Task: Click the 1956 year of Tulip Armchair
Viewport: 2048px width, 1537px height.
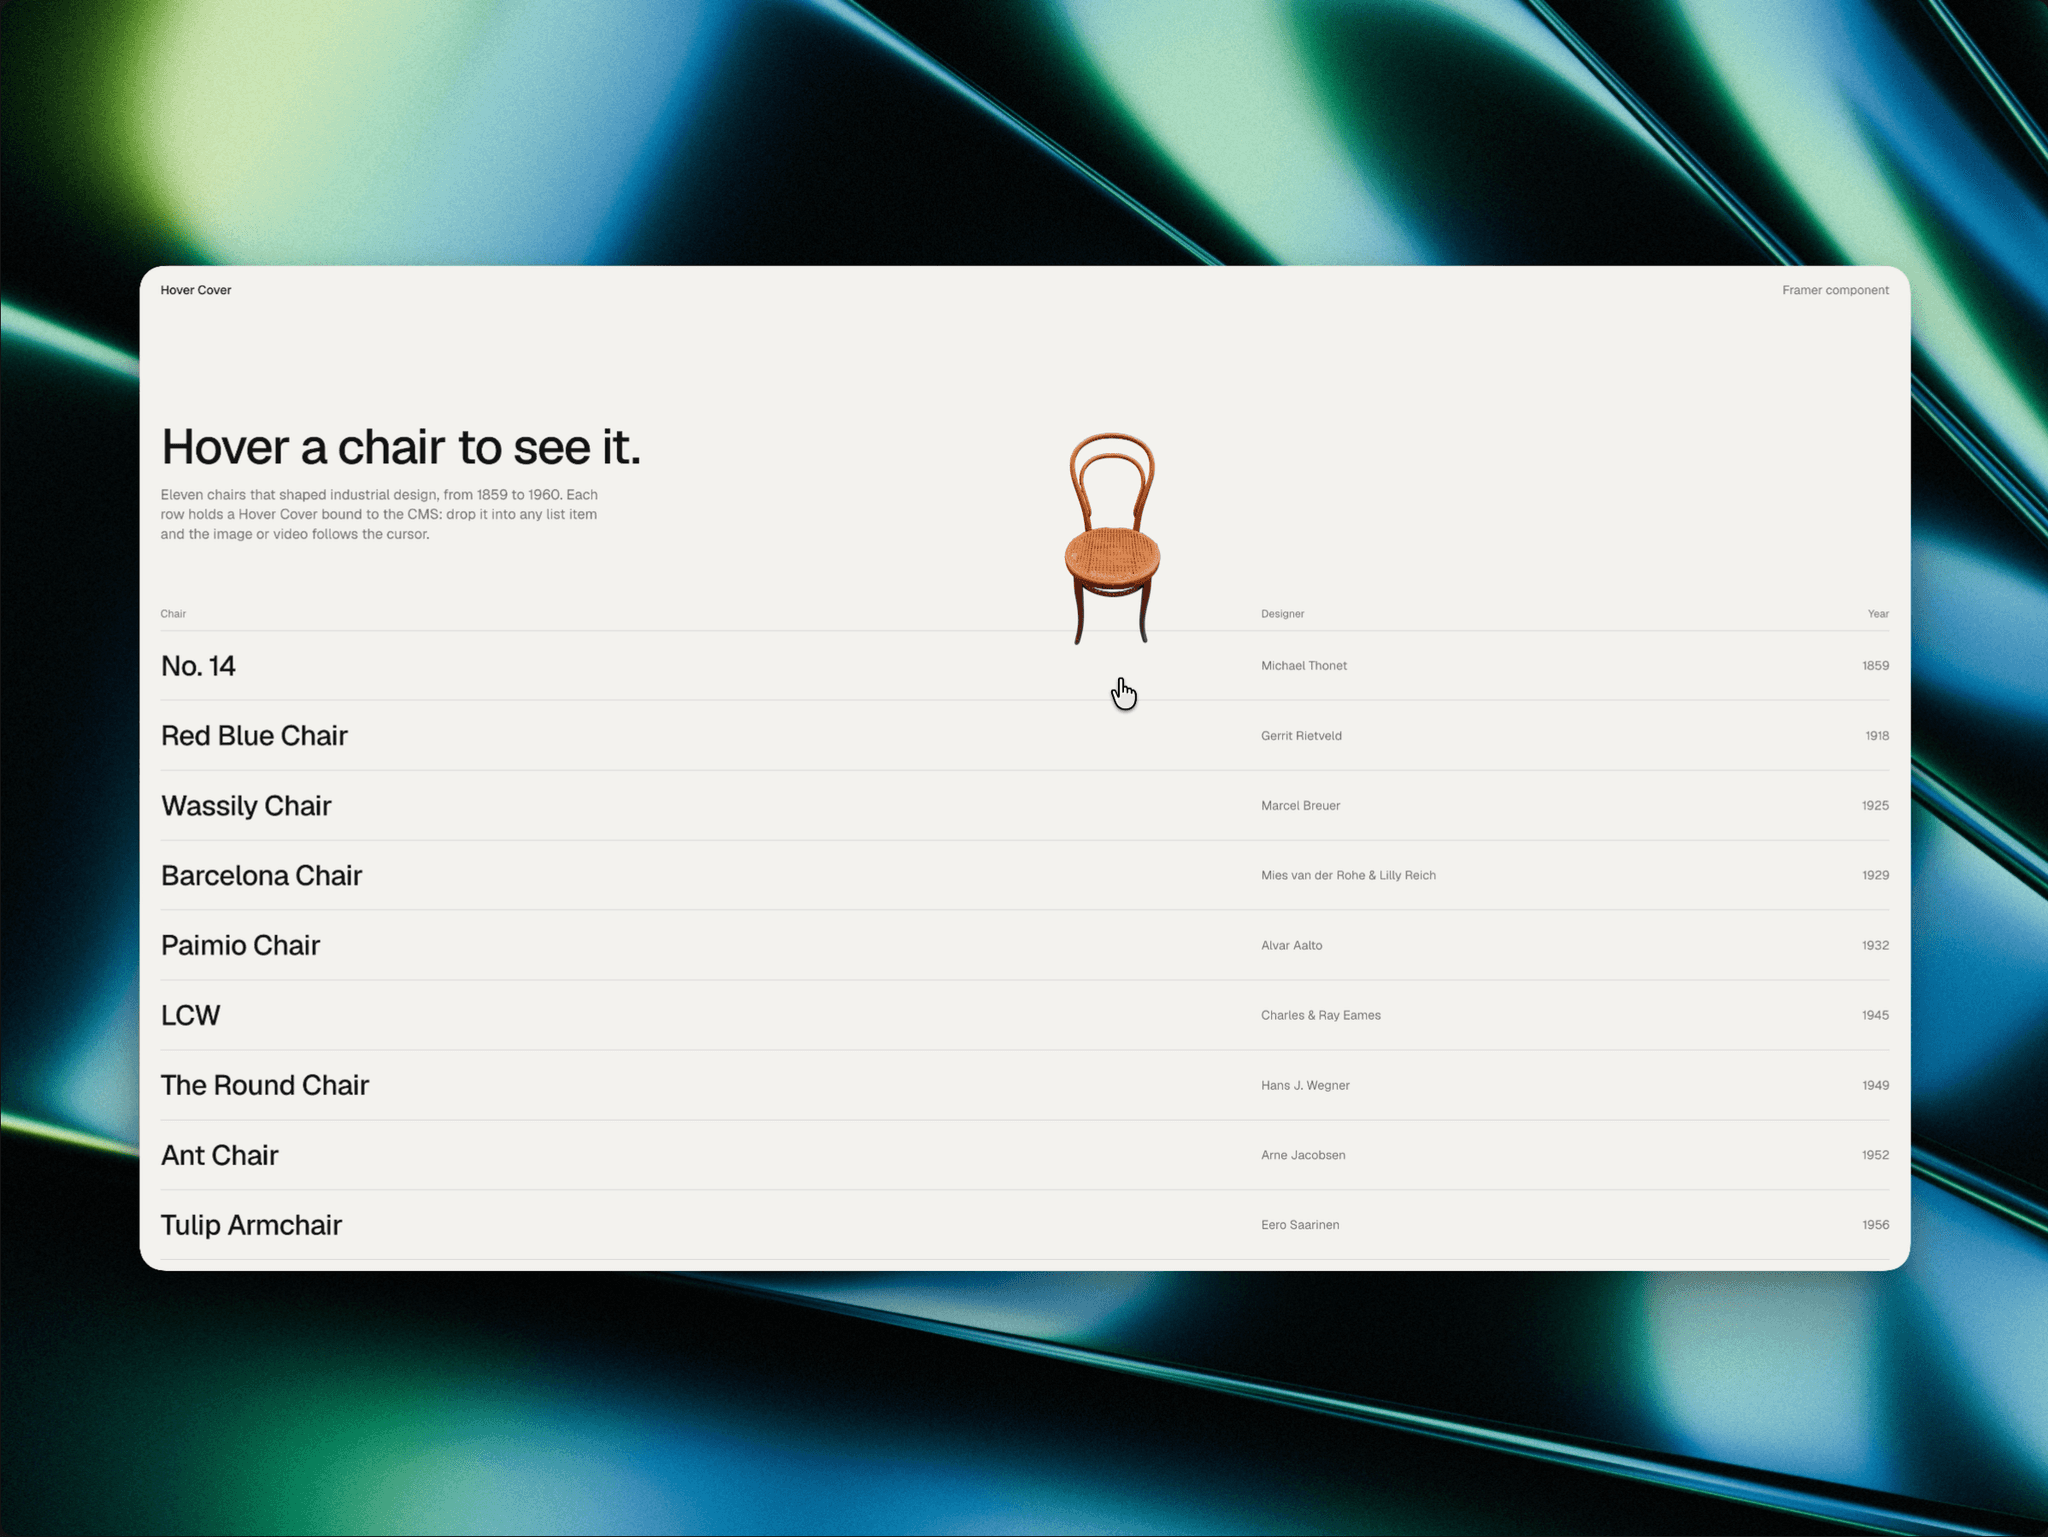Action: [1875, 1225]
